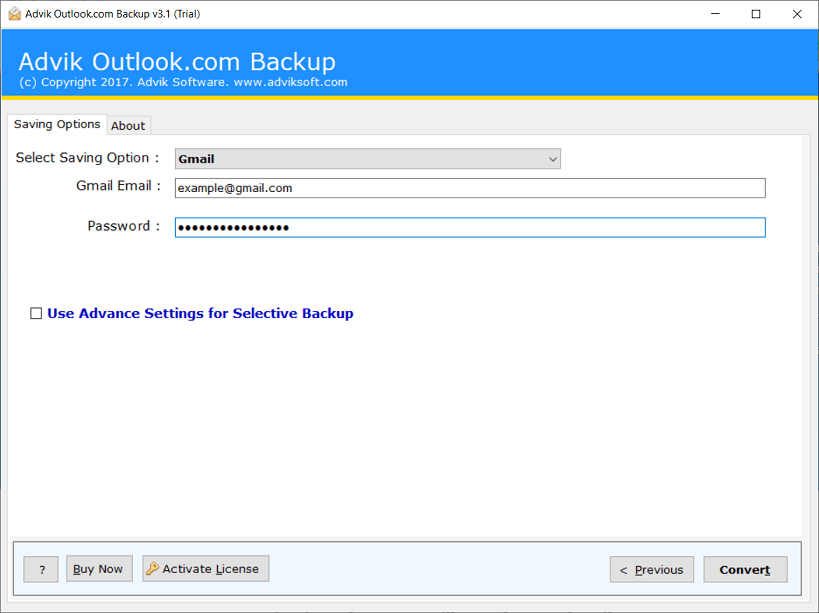Open the Select Saving Option dropdown
Viewport: 819px width, 613px height.
[367, 159]
